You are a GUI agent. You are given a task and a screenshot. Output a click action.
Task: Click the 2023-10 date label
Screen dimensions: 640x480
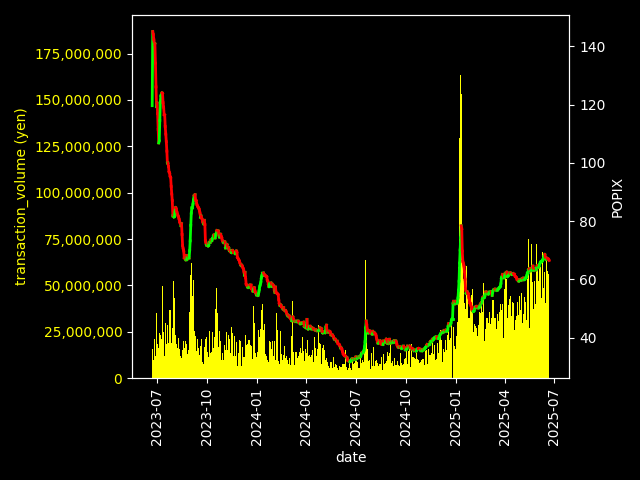pos(206,418)
